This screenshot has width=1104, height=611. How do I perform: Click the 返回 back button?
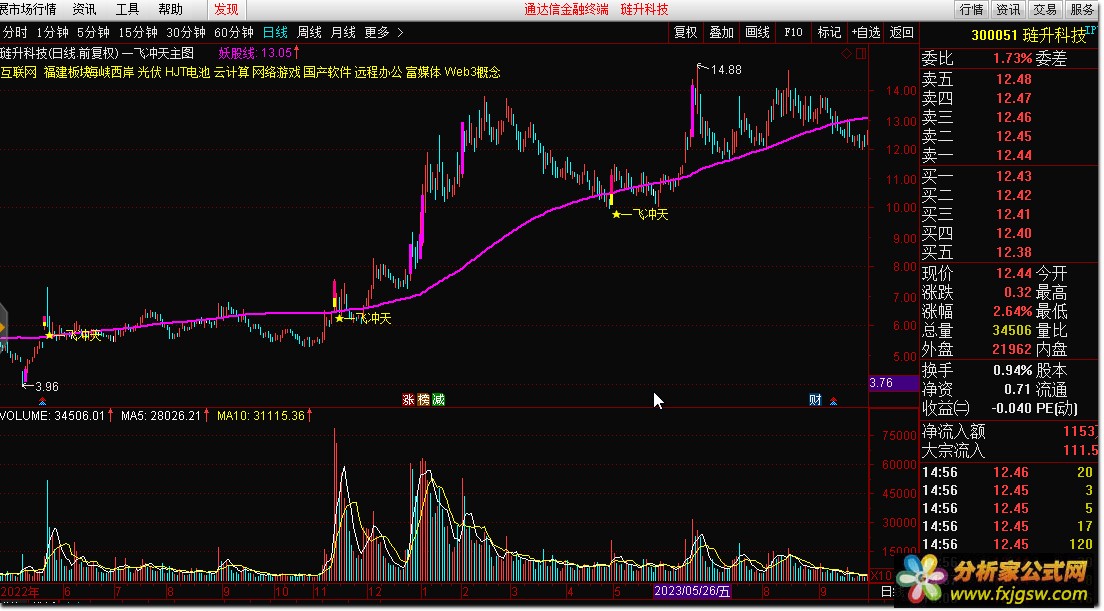pos(901,32)
